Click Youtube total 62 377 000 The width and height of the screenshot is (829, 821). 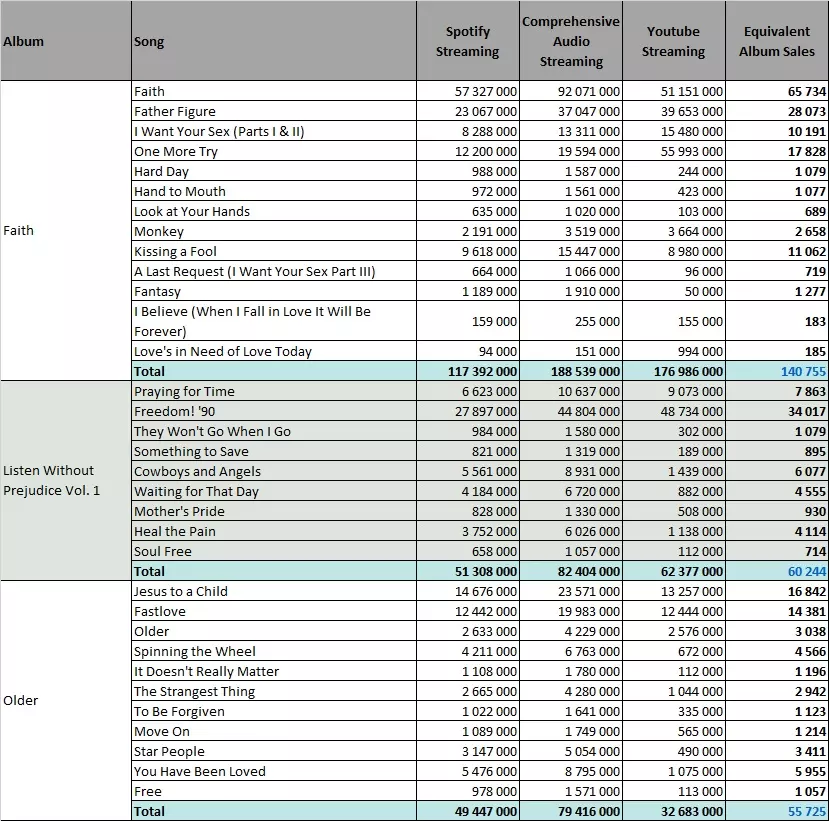674,571
